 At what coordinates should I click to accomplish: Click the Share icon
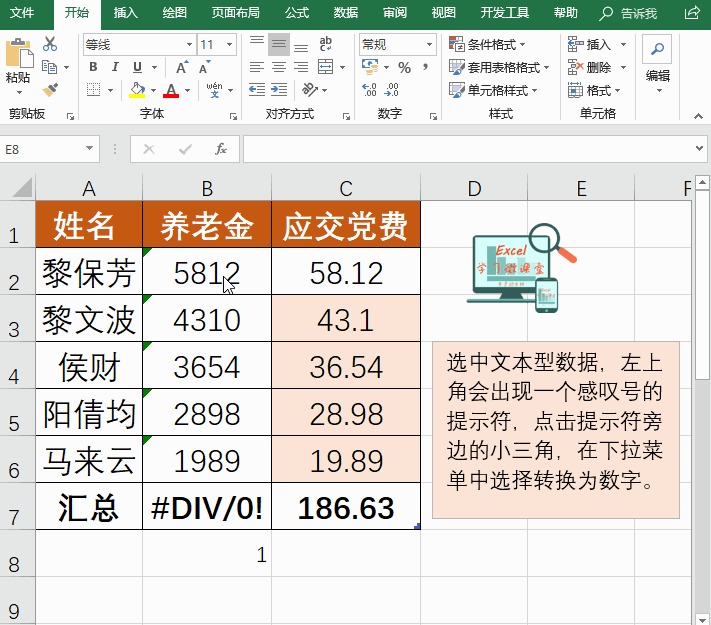[x=692, y=13]
